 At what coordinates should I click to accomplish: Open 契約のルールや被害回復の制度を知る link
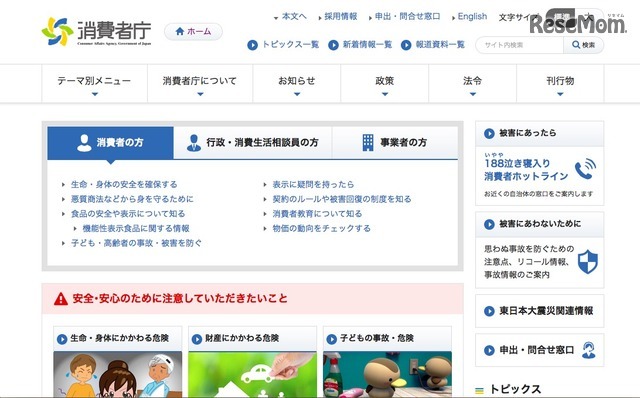pos(342,199)
